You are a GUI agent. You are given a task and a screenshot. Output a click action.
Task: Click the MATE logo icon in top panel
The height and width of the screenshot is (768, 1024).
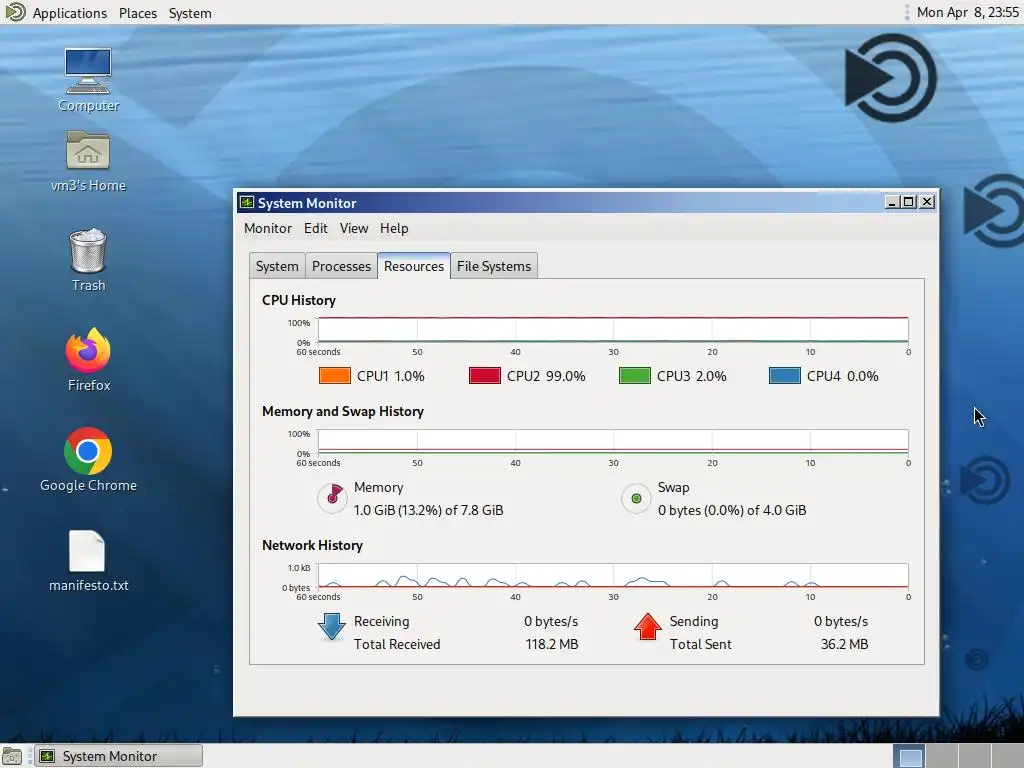click(14, 12)
